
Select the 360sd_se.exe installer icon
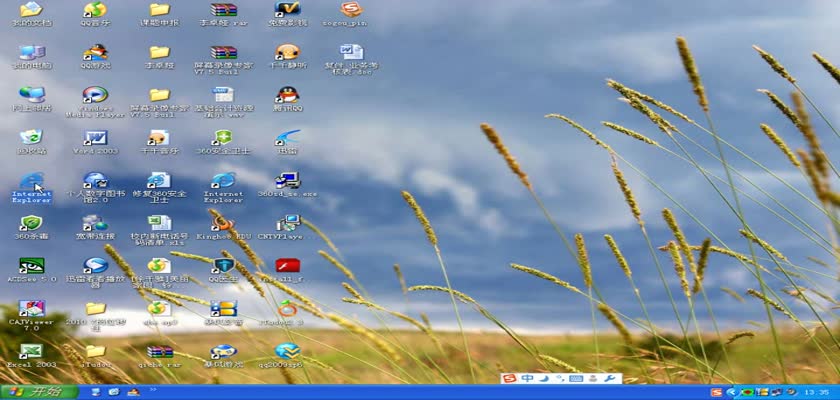click(x=288, y=185)
